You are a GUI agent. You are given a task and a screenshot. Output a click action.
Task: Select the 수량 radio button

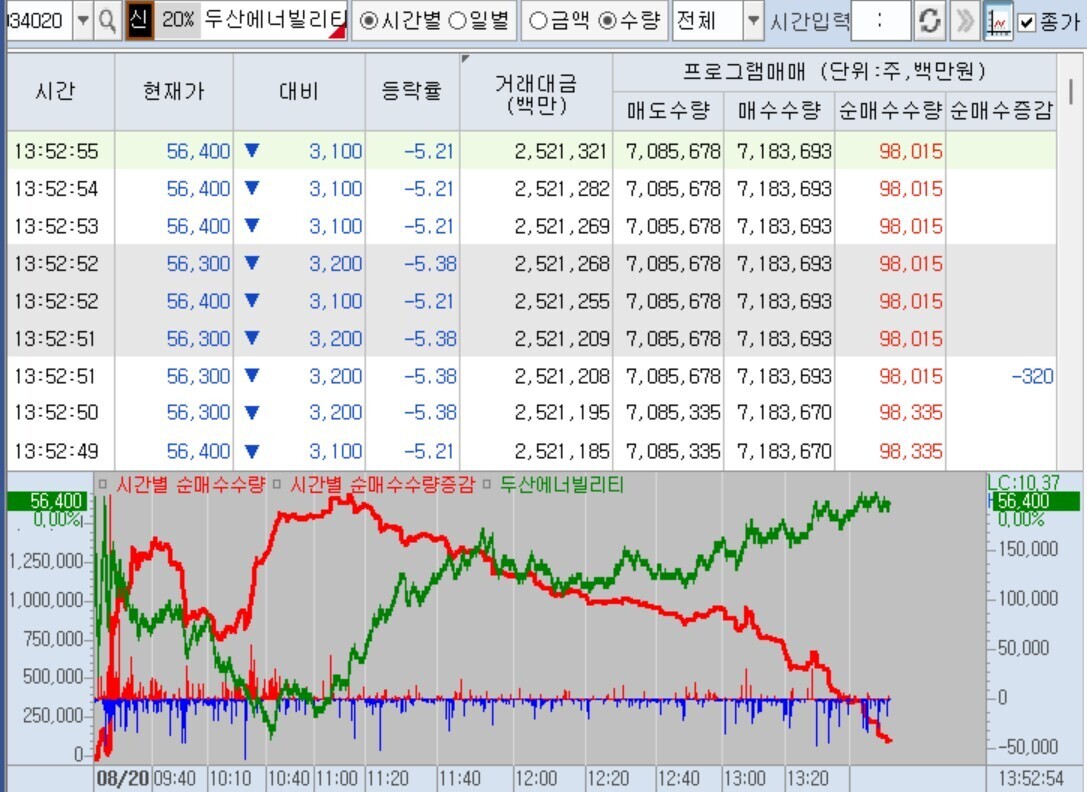(607, 21)
